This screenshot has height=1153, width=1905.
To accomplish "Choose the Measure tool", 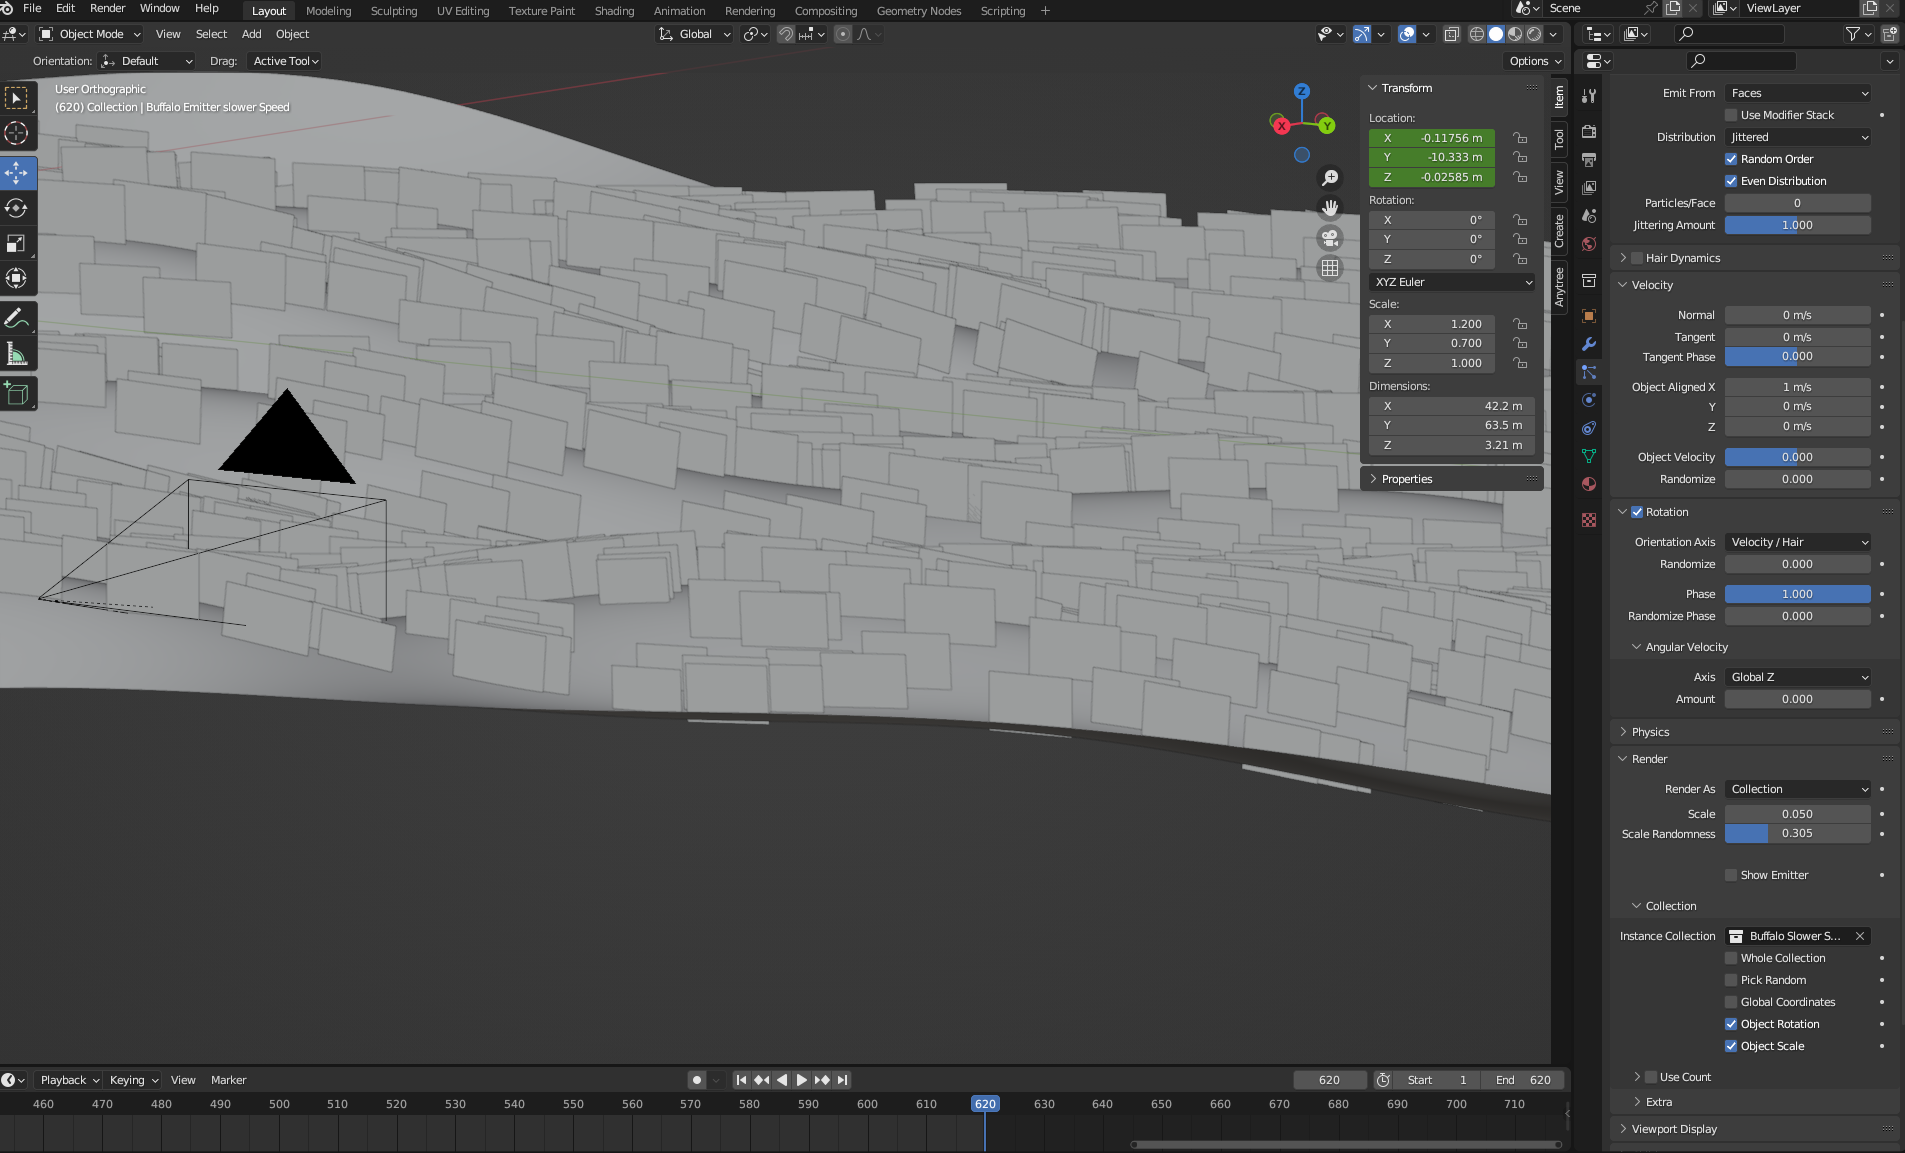I will pos(17,353).
